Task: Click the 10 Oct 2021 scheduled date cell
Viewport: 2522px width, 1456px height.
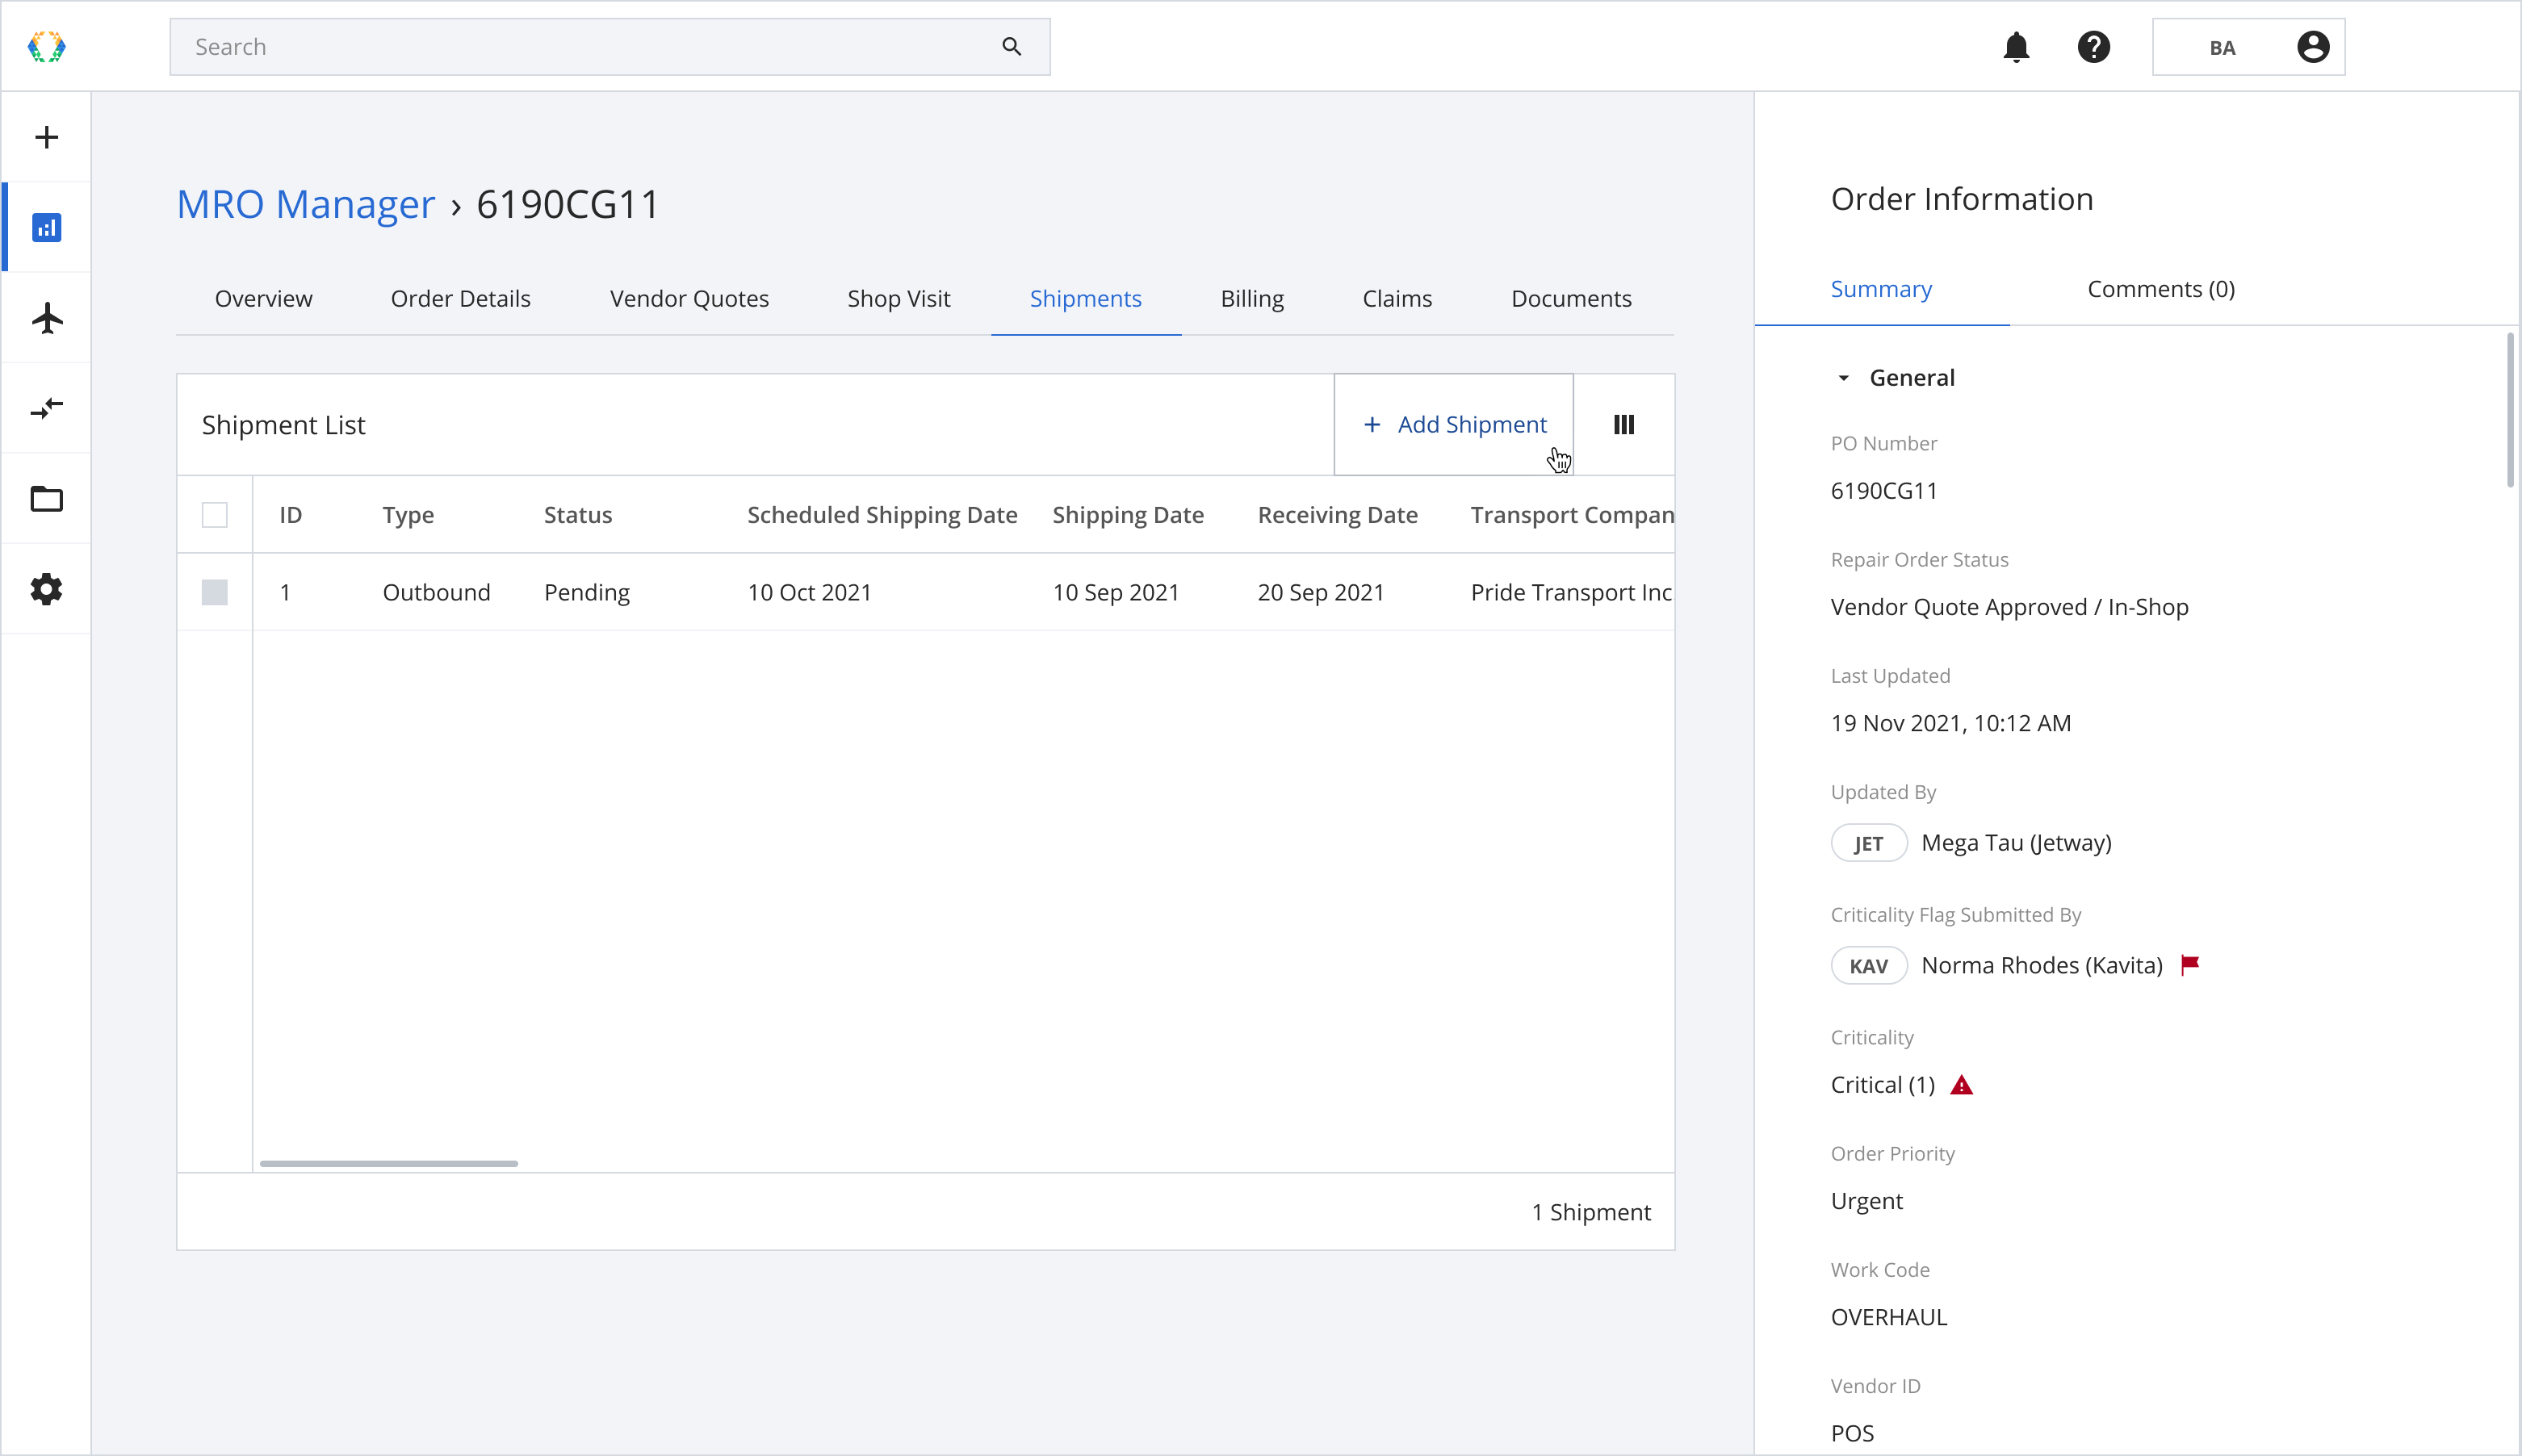Action: pyautogui.click(x=809, y=592)
